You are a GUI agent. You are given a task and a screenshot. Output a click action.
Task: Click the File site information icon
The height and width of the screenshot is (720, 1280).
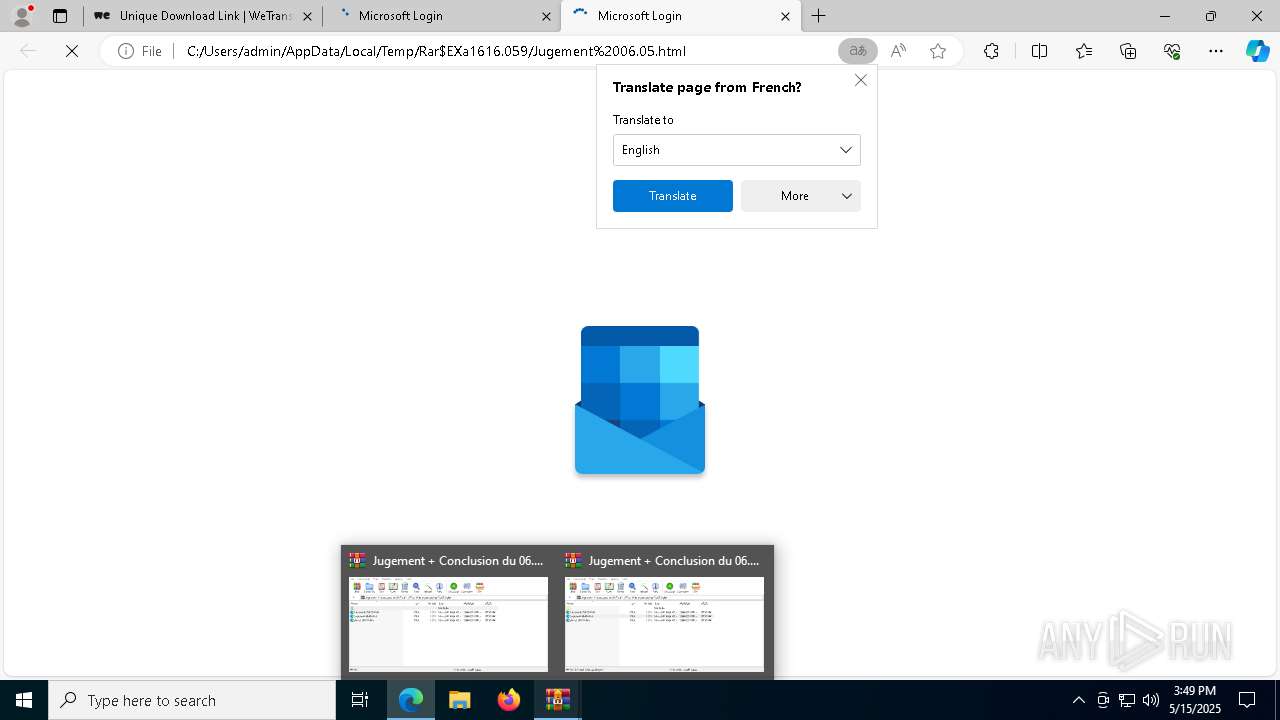tap(140, 51)
